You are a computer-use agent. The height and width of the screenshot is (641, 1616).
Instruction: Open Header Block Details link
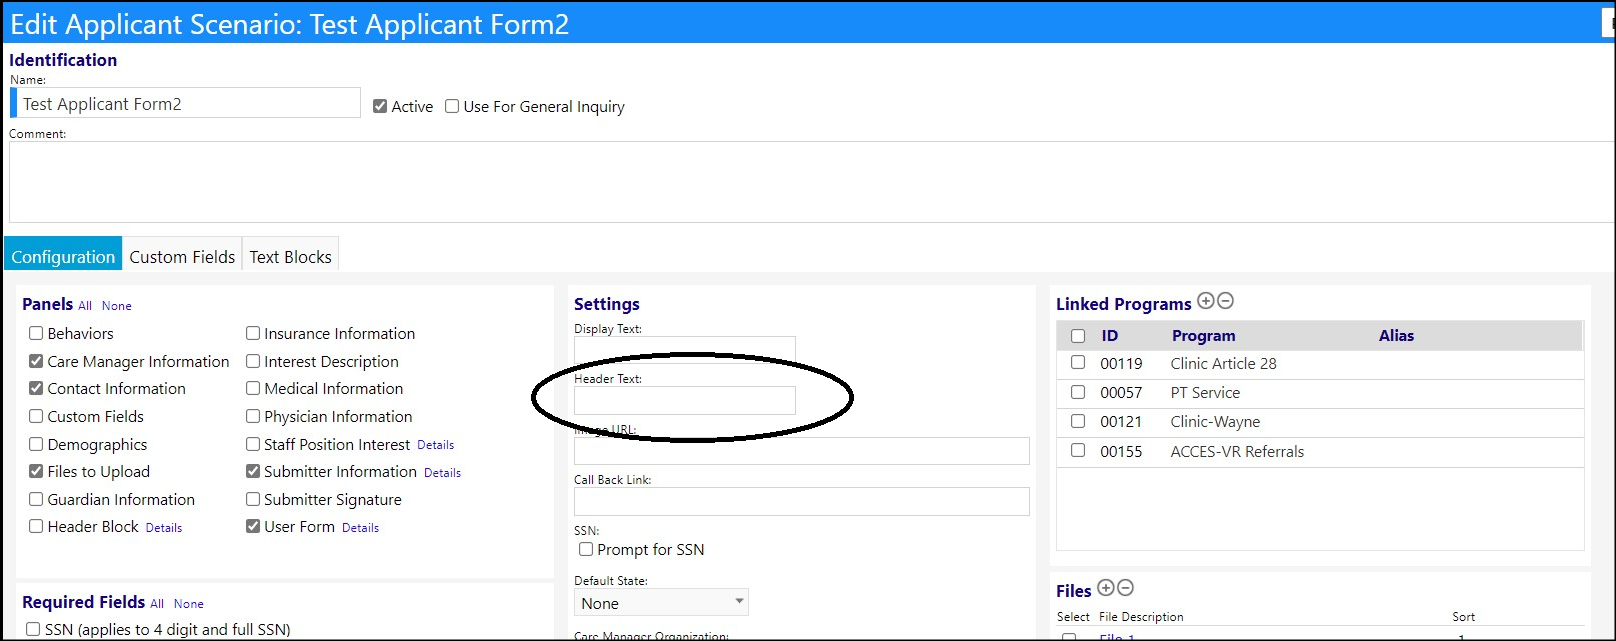[164, 528]
